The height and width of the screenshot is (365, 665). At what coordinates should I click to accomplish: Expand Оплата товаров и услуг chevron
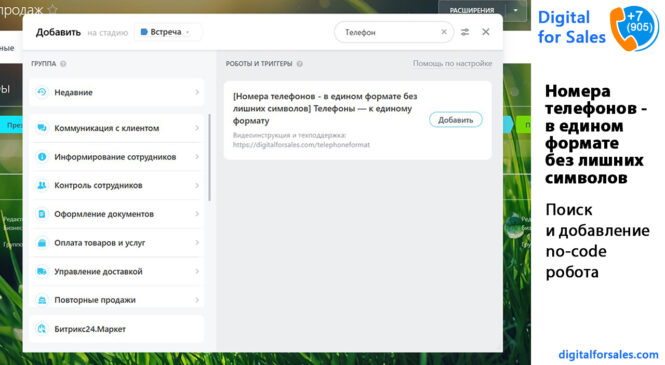click(x=197, y=242)
